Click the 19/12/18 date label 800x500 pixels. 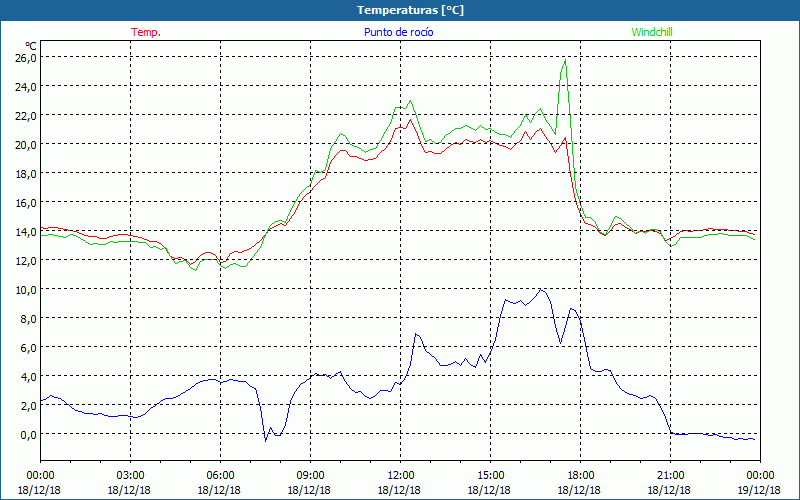(x=759, y=490)
